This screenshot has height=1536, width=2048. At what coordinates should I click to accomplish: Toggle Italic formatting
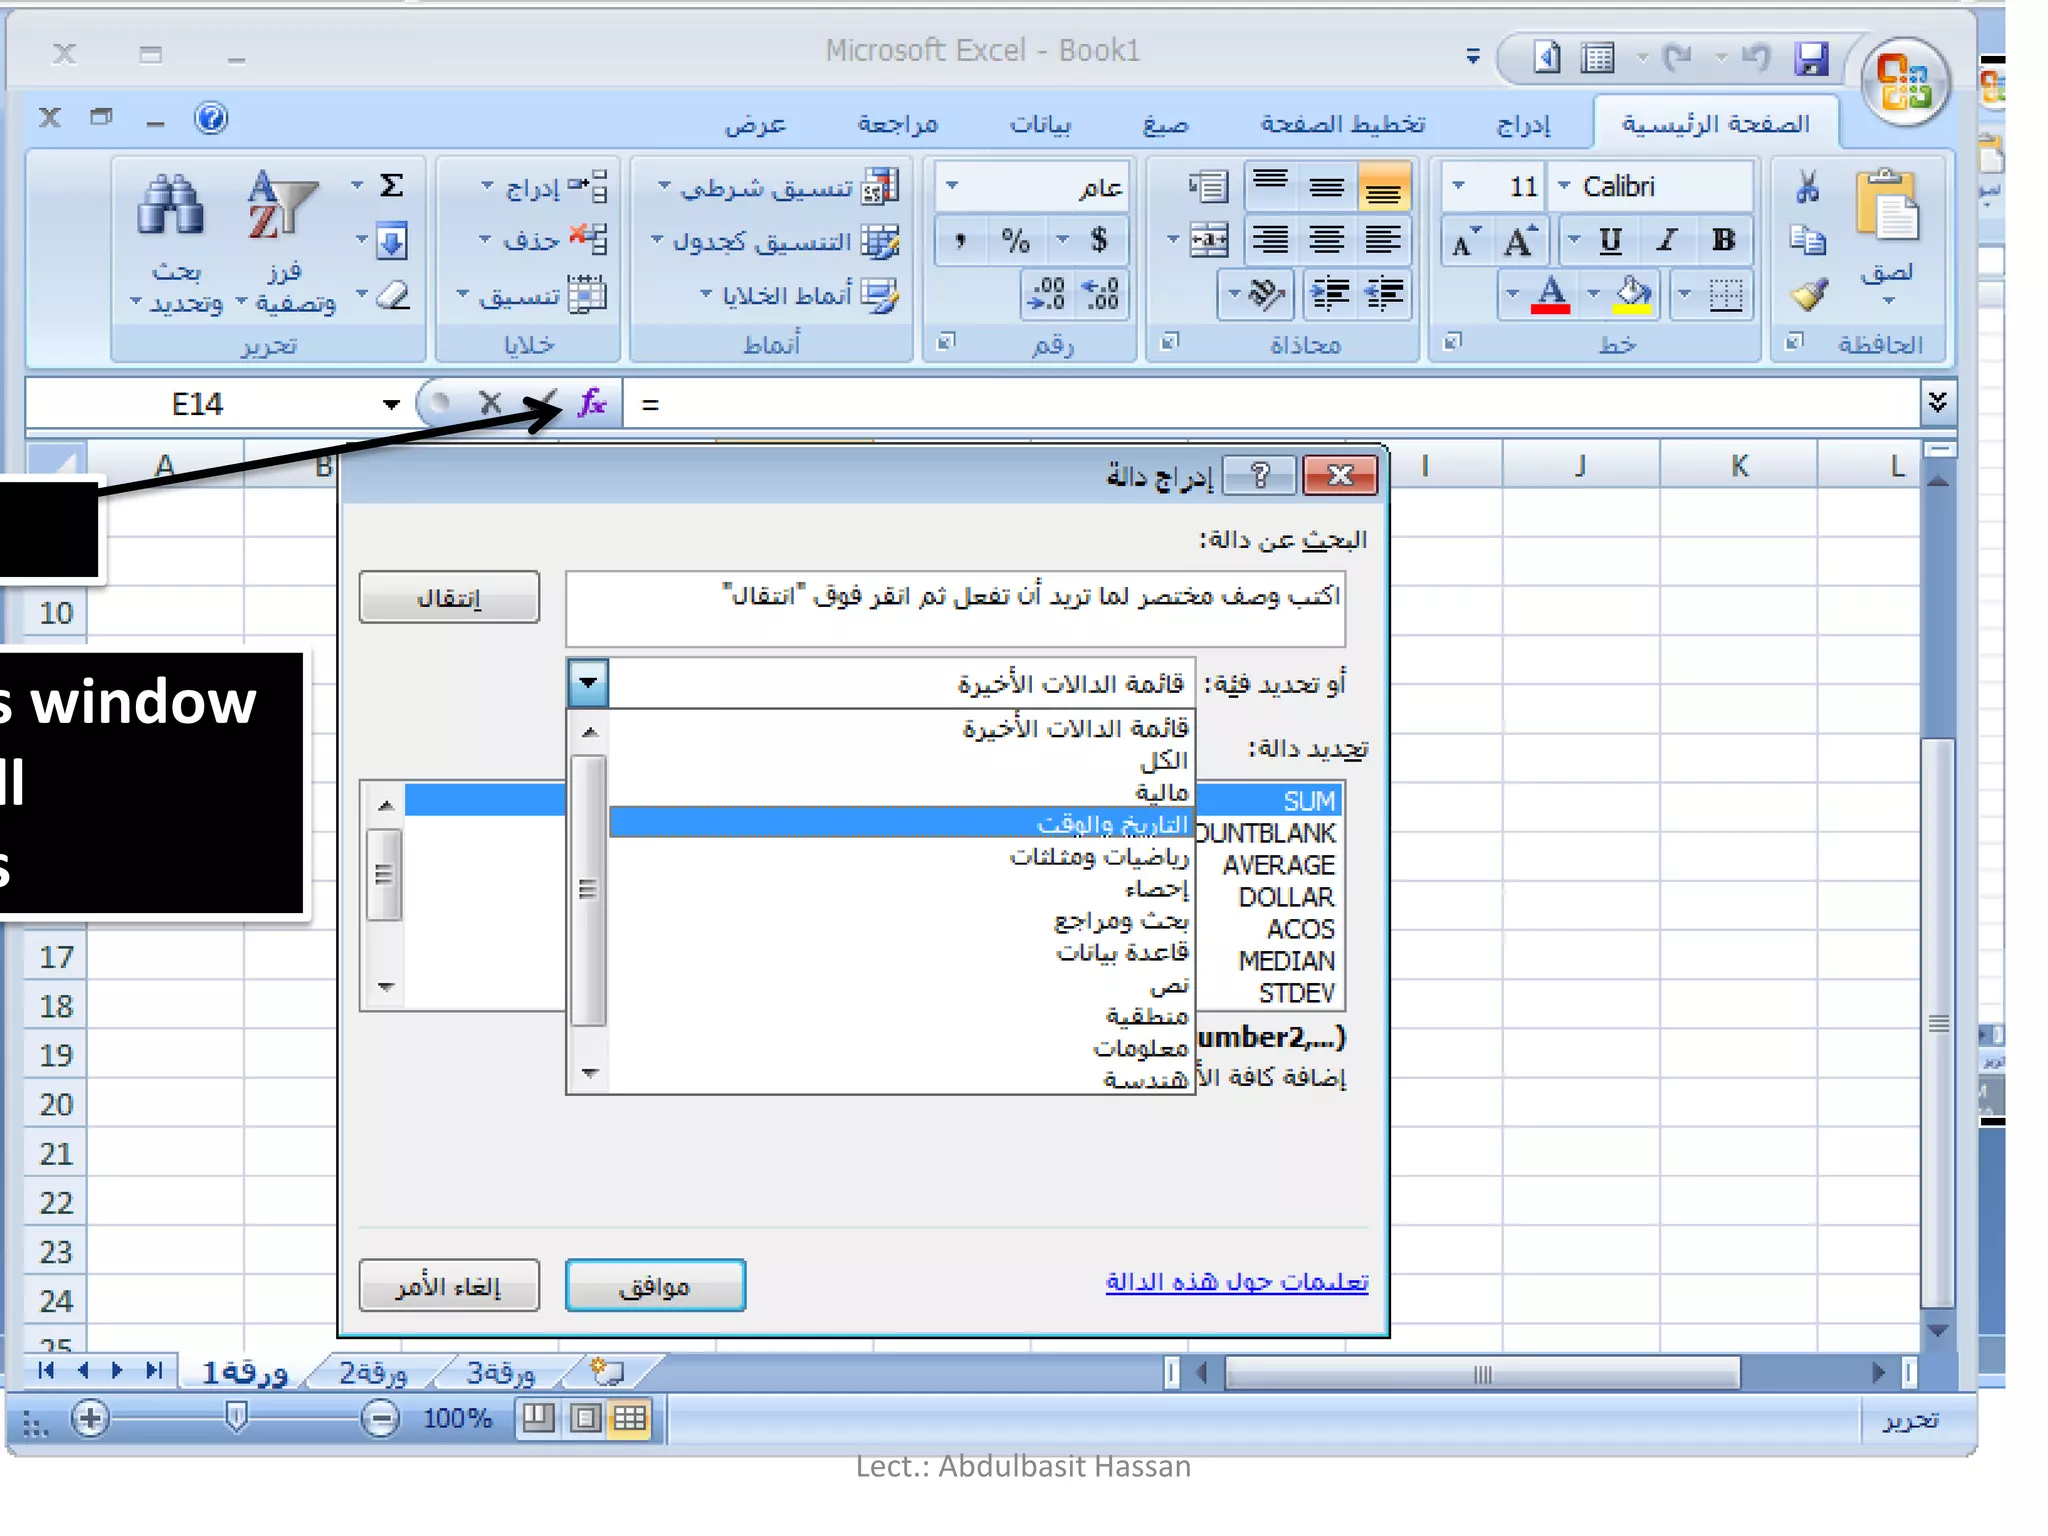tap(1666, 240)
